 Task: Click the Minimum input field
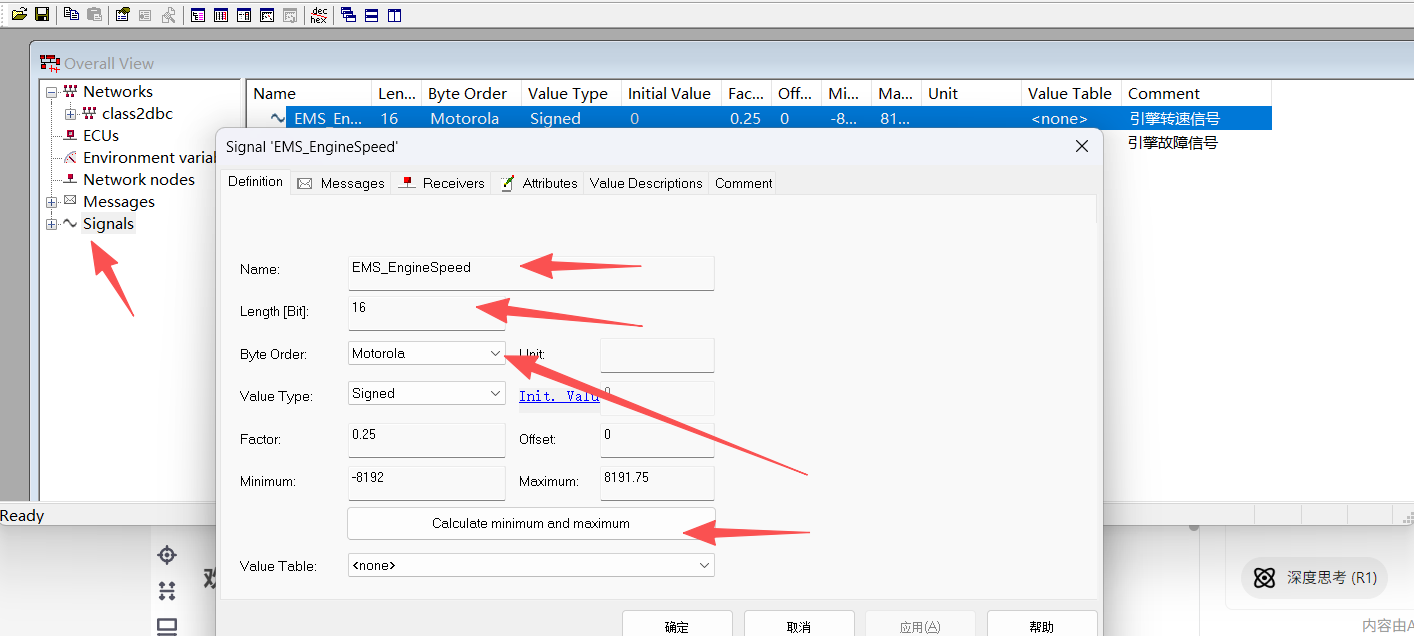point(427,483)
